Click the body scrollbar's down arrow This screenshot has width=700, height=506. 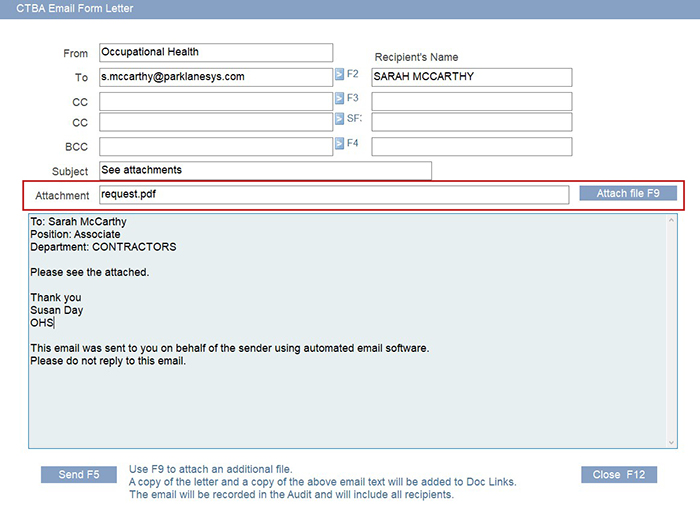(670, 441)
